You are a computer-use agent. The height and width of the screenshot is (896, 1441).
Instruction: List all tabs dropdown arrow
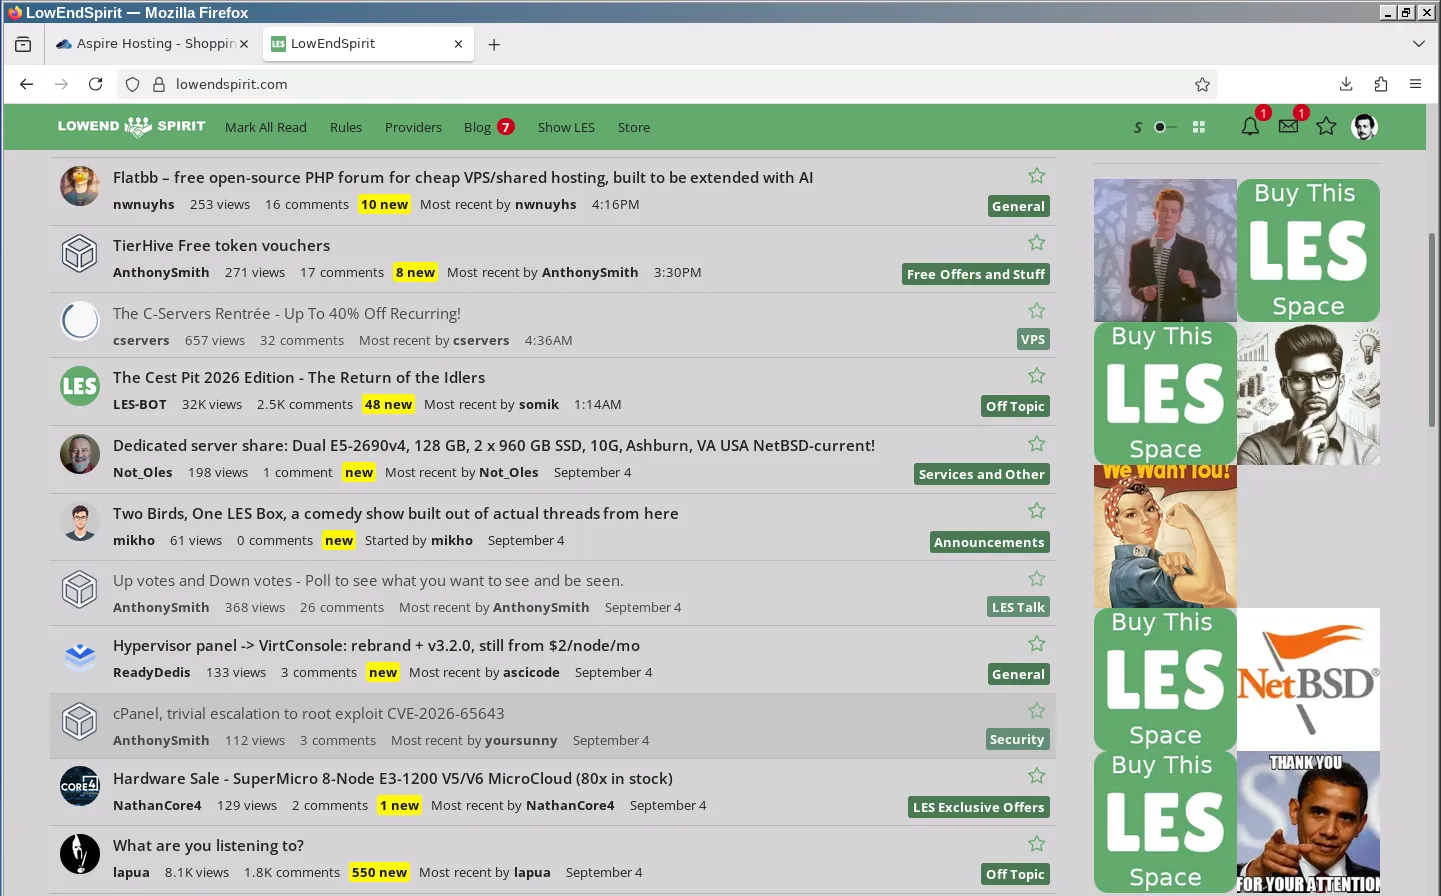coord(1418,44)
